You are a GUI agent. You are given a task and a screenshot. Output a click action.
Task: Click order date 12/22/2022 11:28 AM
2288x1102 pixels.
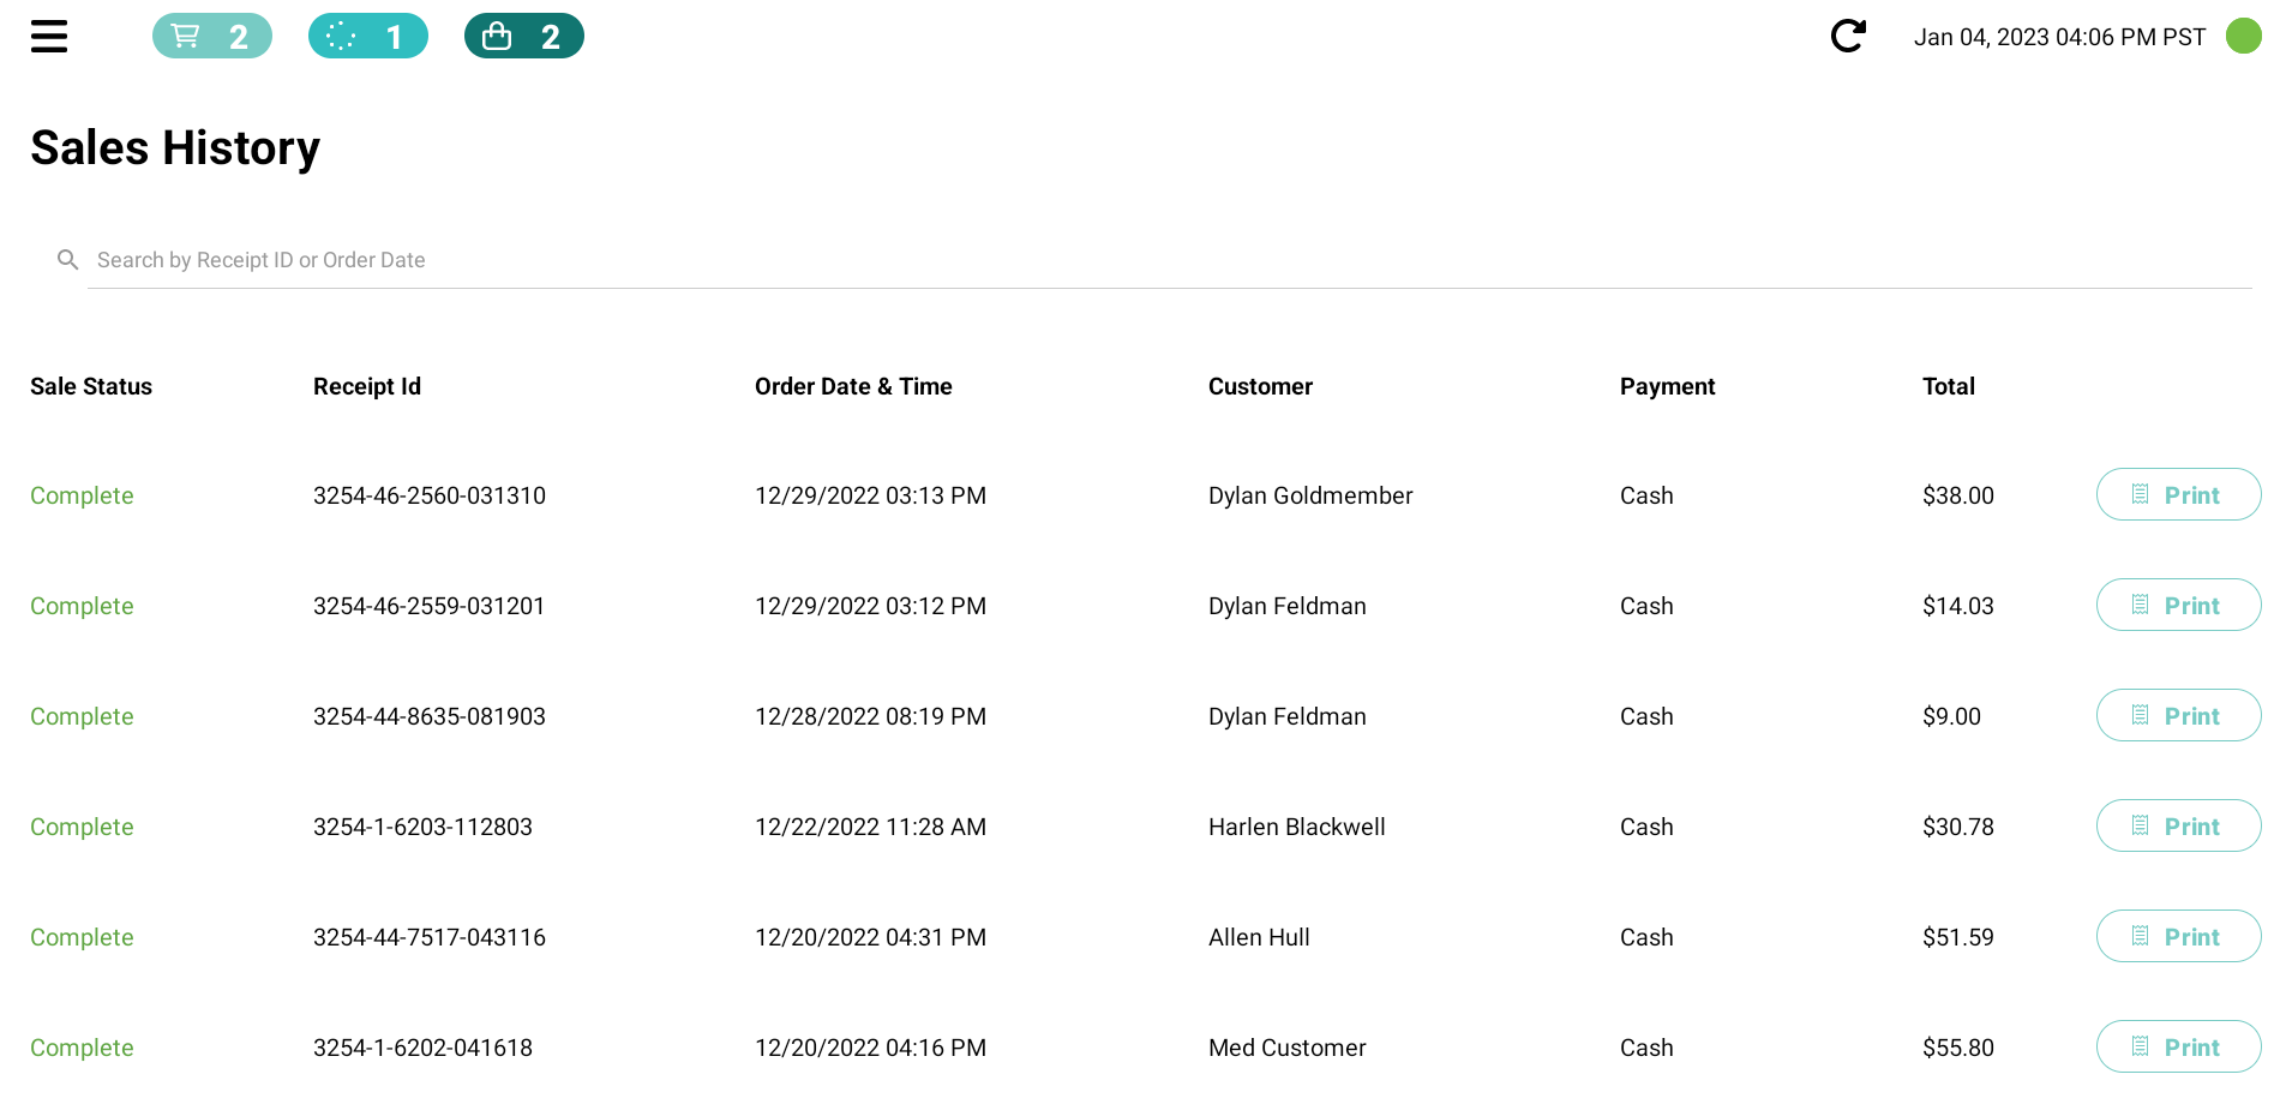[x=870, y=827]
